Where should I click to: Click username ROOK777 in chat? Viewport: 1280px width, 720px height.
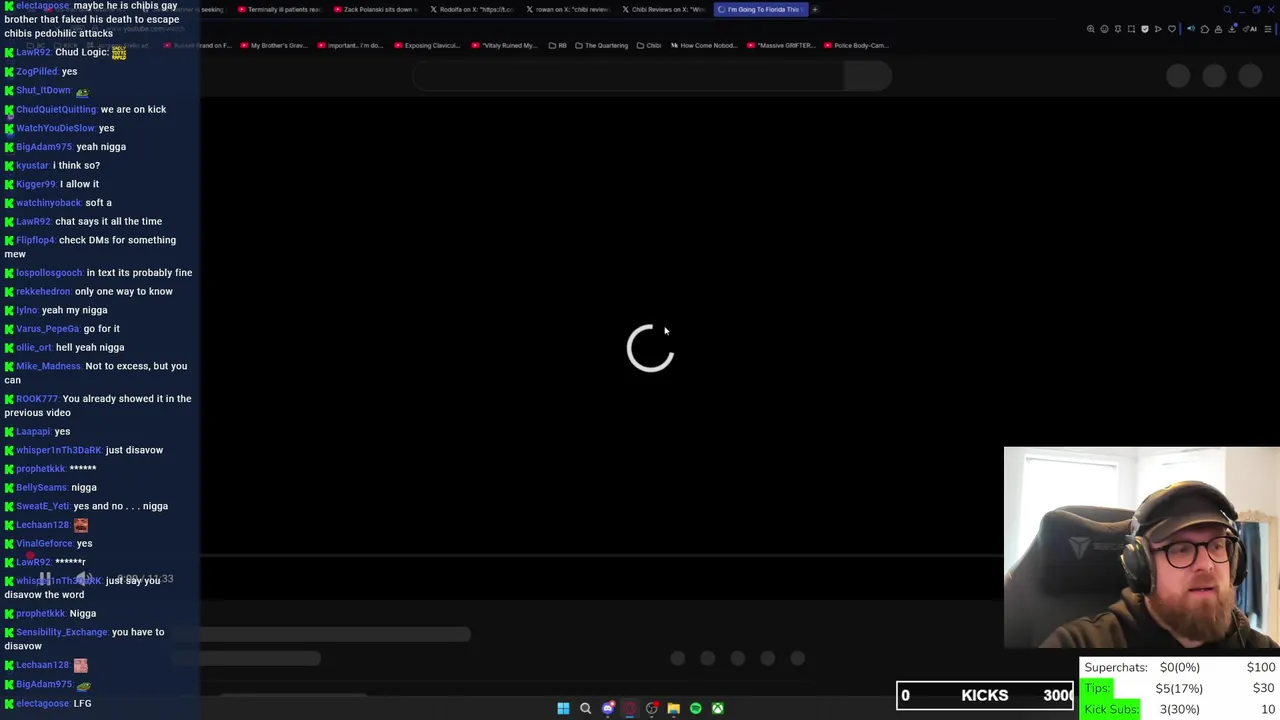pyautogui.click(x=37, y=399)
